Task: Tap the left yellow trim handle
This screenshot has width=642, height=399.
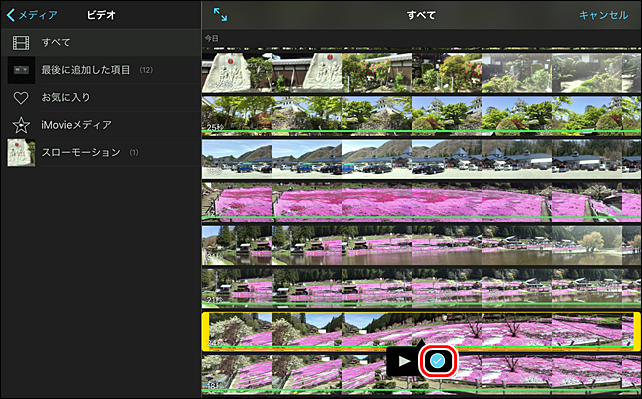Action: (x=205, y=331)
